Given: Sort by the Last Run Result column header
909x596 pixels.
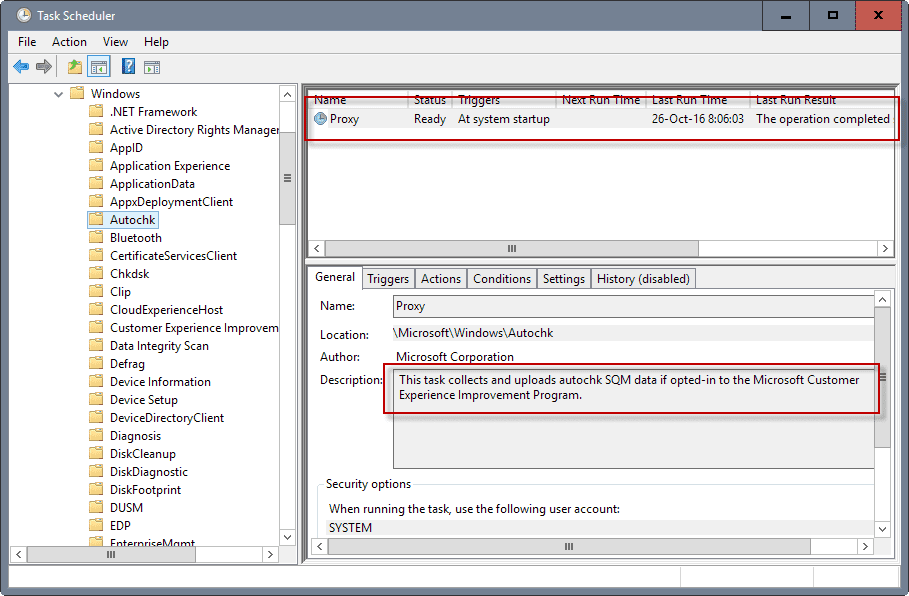Looking at the screenshot, I should (x=822, y=100).
